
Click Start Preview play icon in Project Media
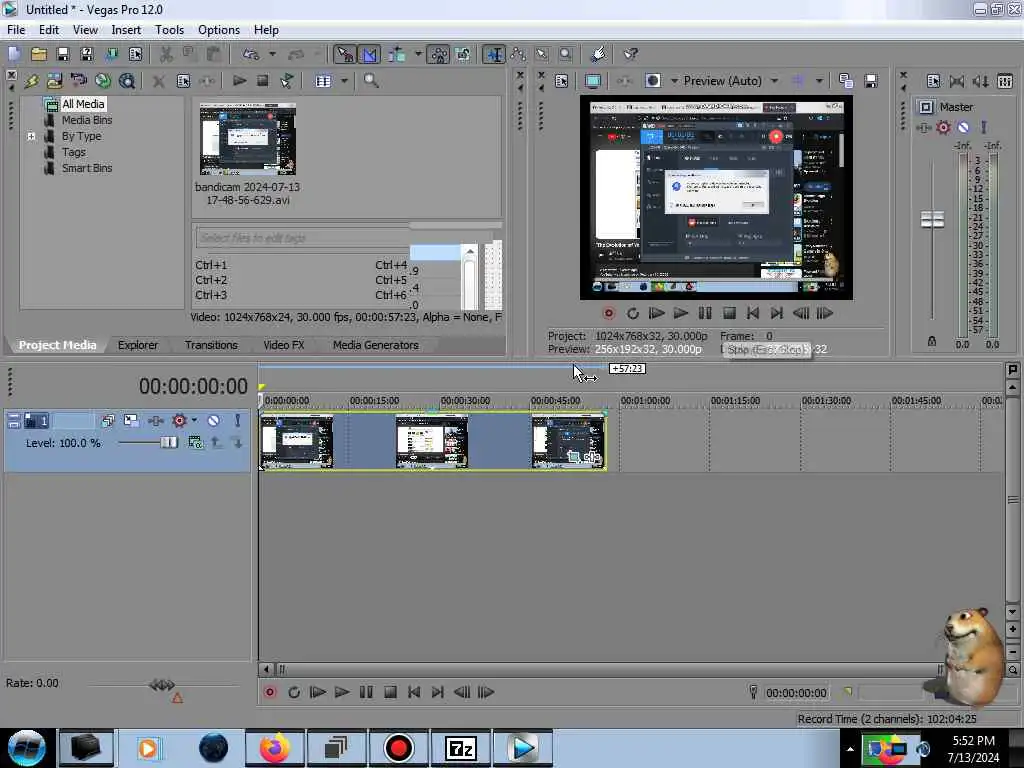(239, 81)
